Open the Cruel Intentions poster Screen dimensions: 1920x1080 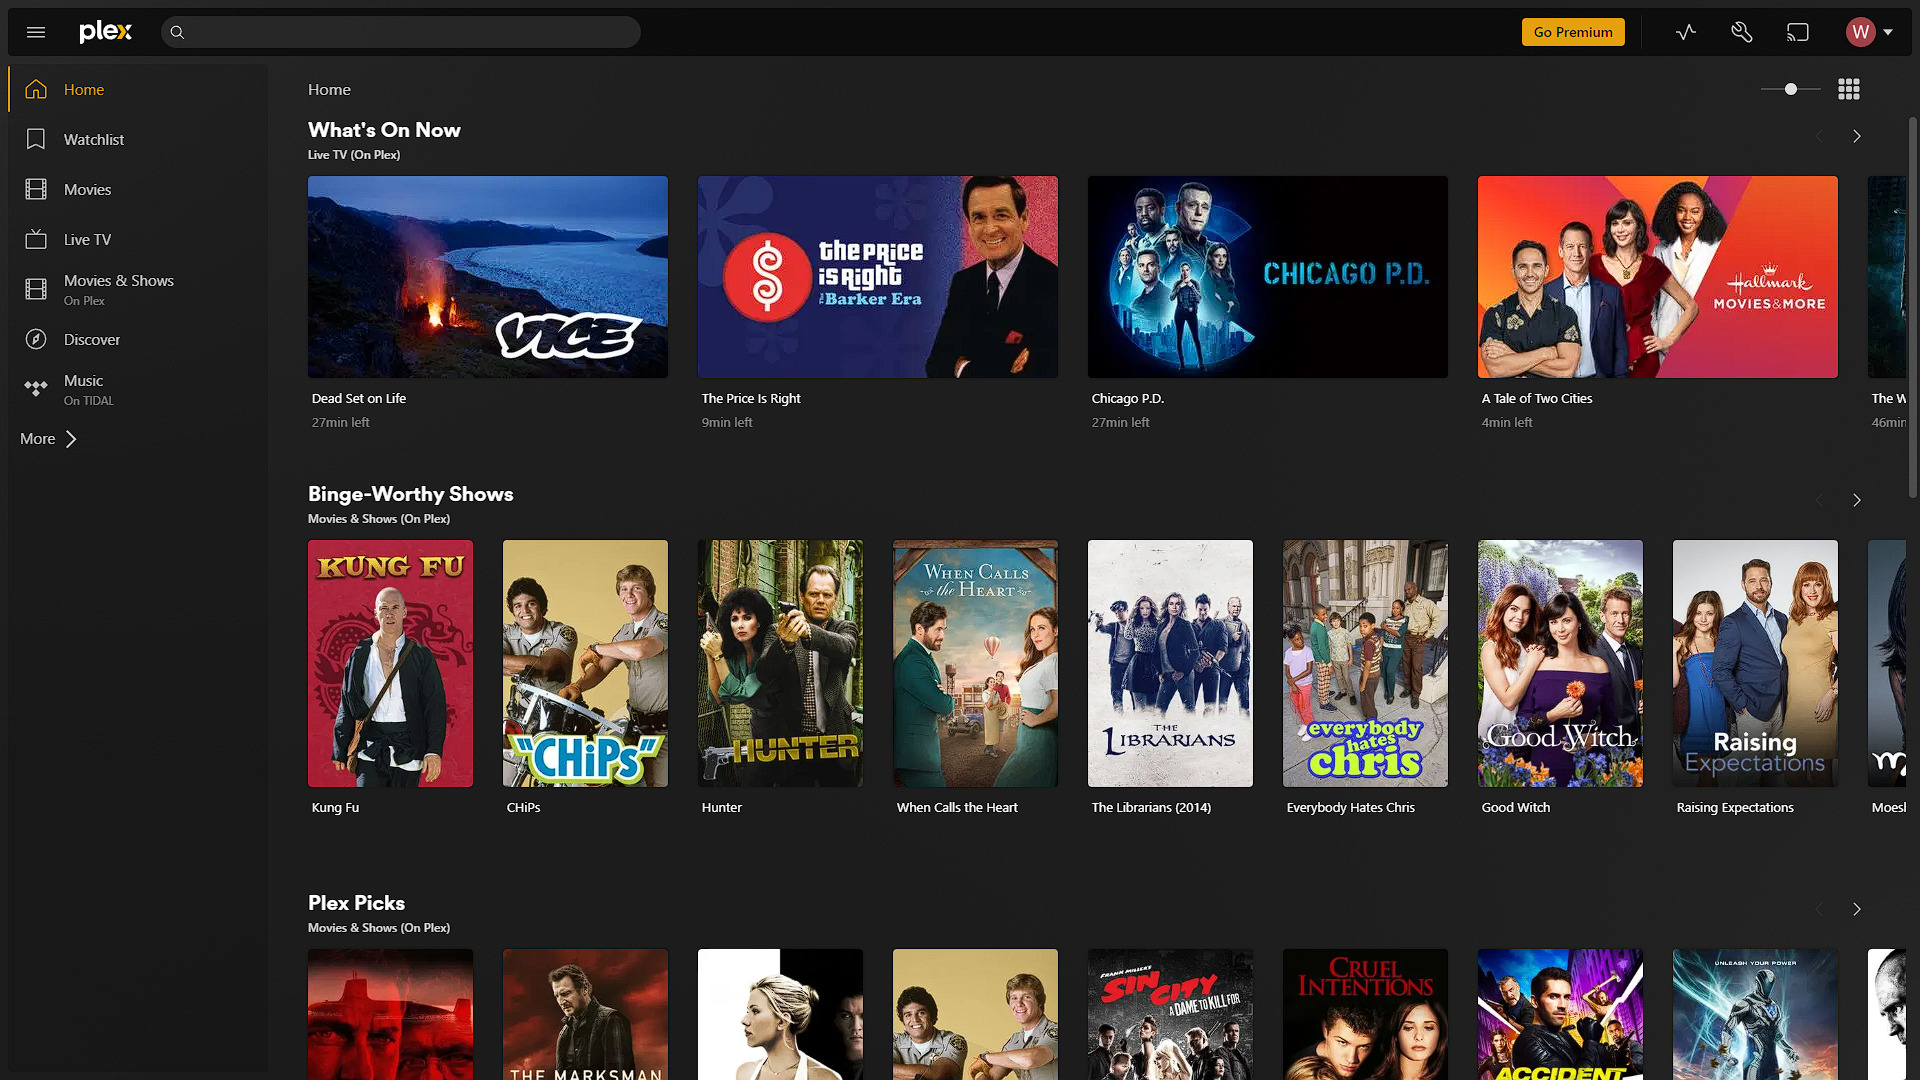tap(1365, 1014)
